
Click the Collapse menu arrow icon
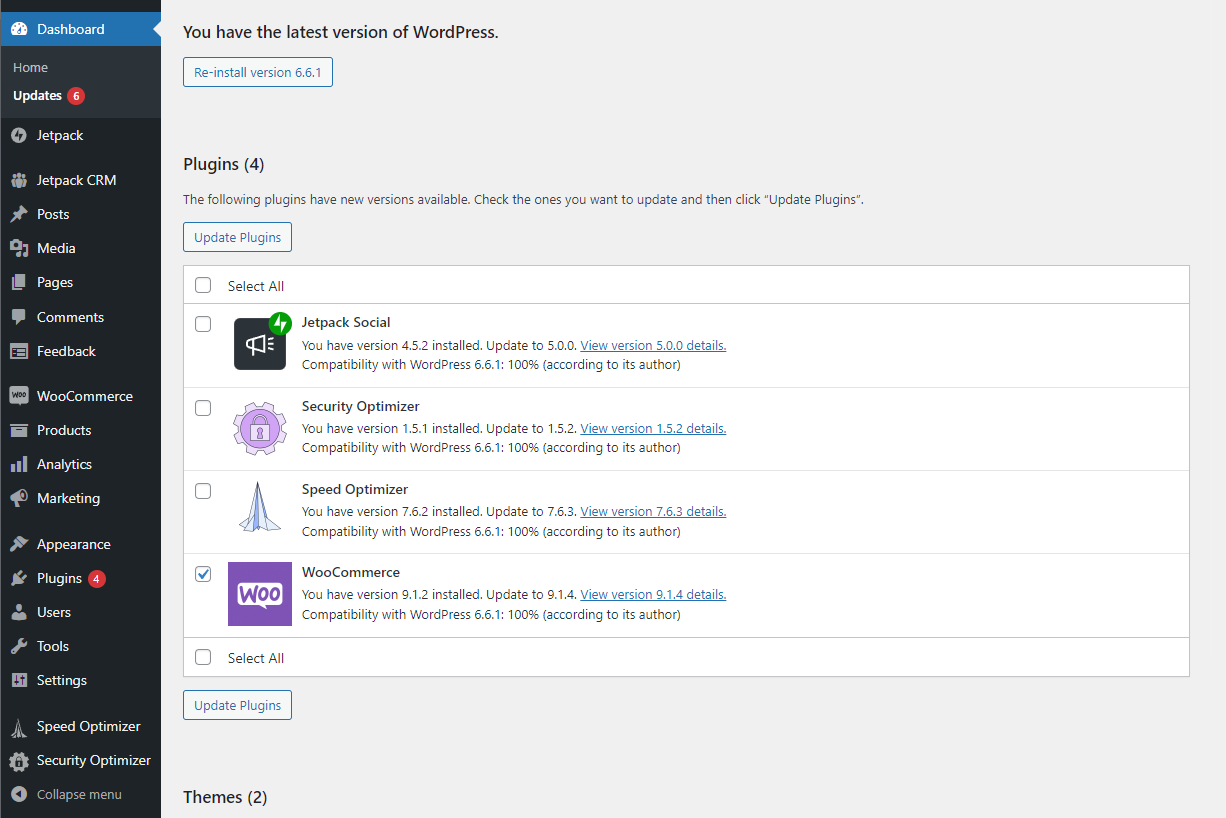click(x=19, y=794)
